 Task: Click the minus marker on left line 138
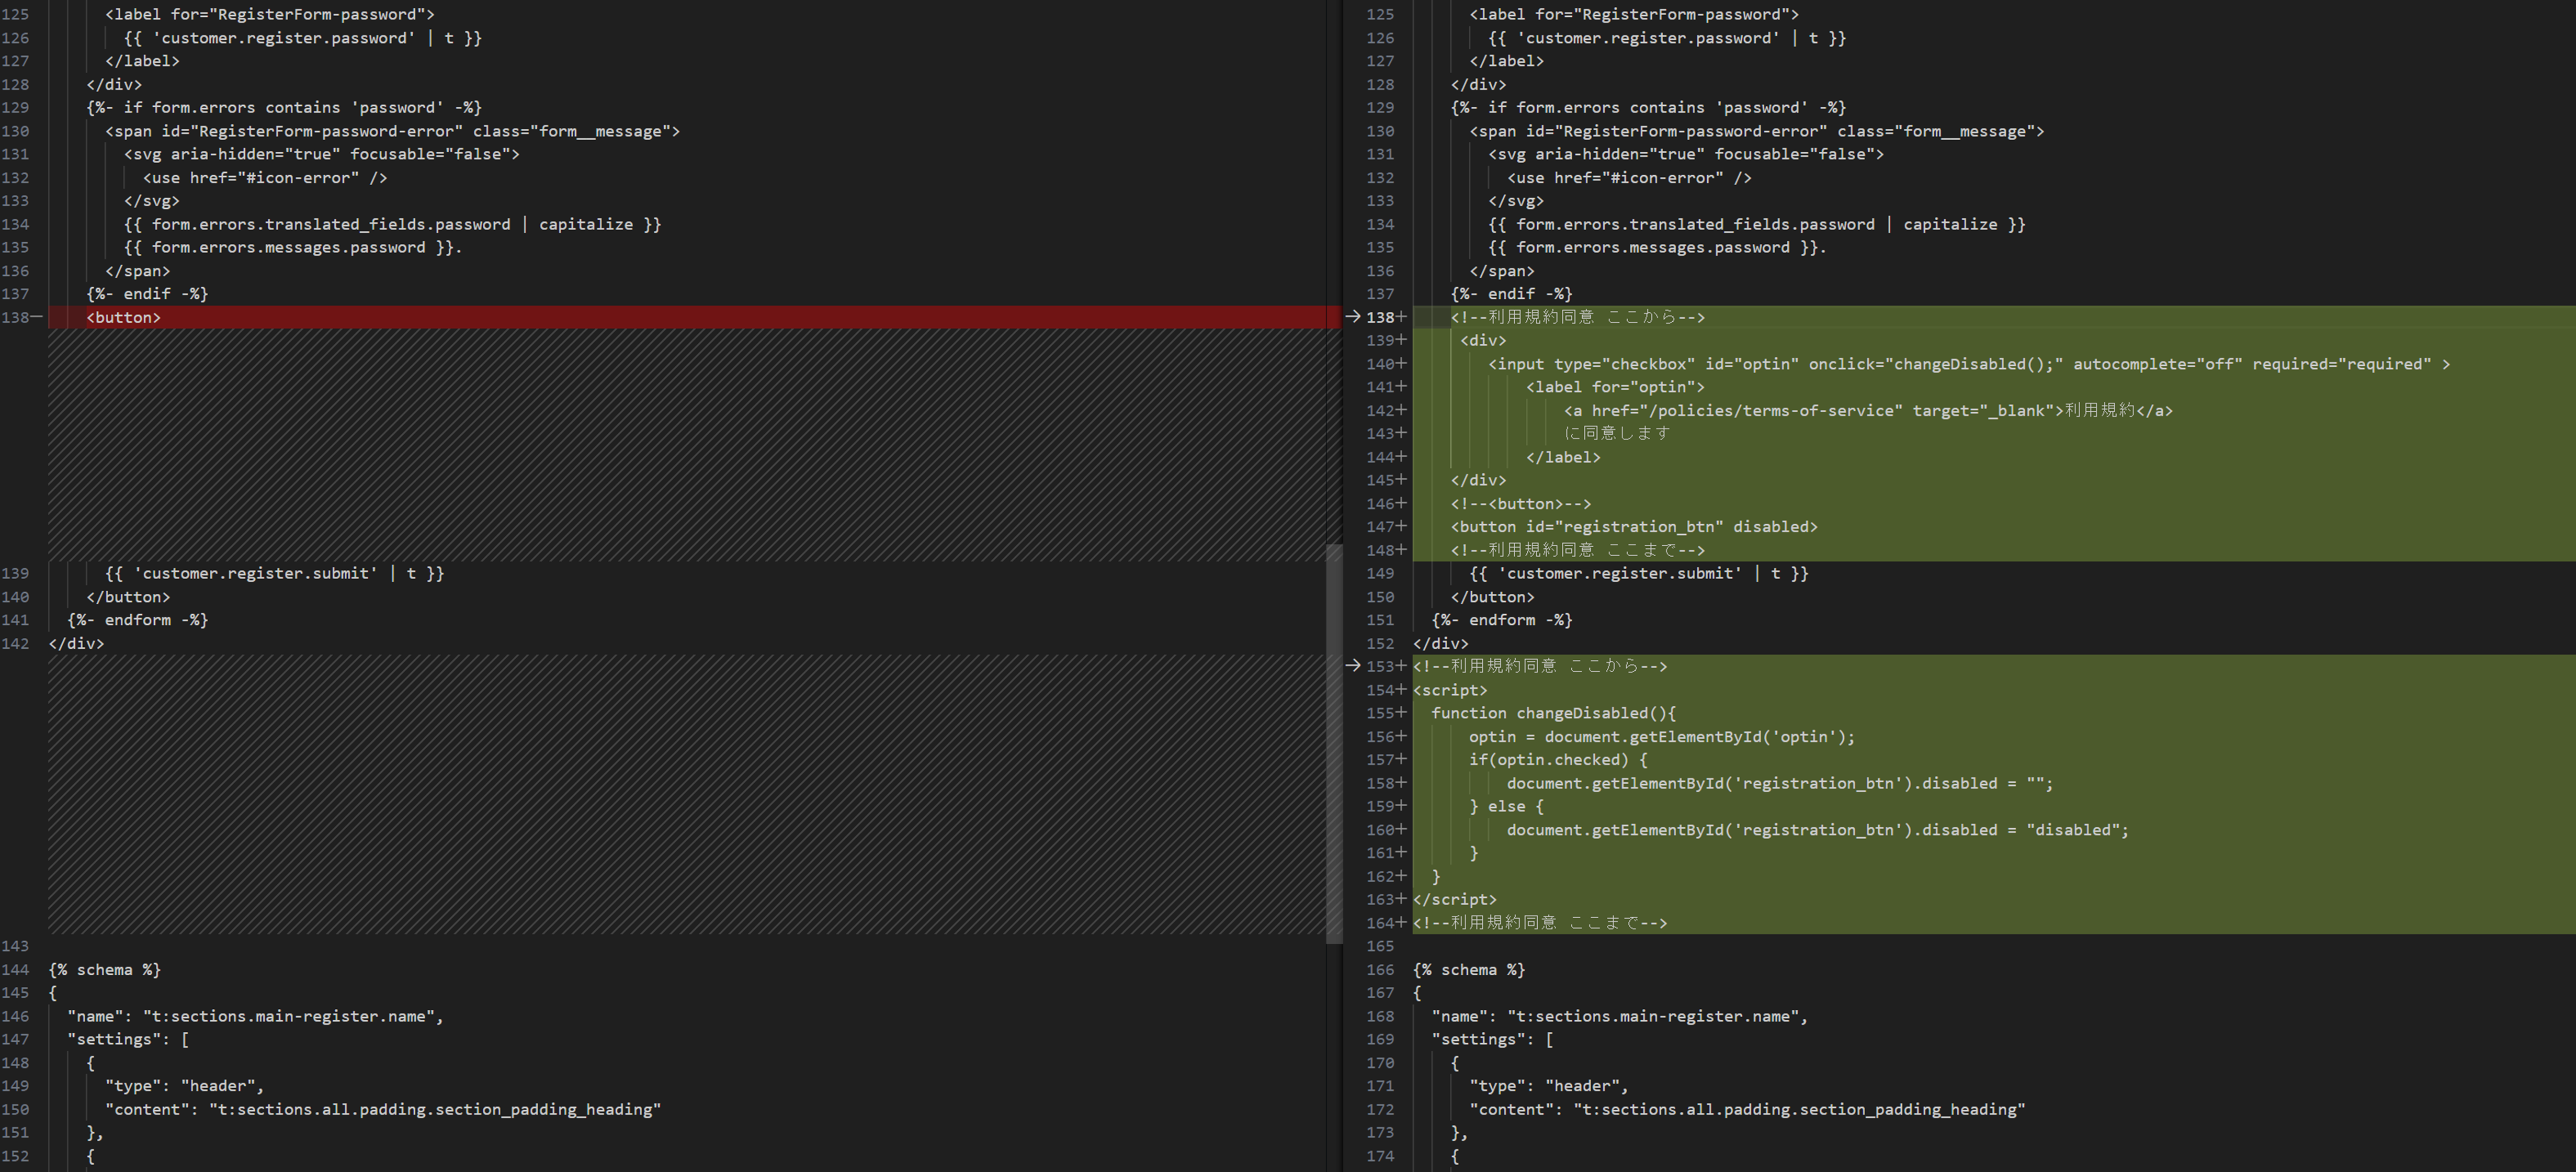point(37,316)
